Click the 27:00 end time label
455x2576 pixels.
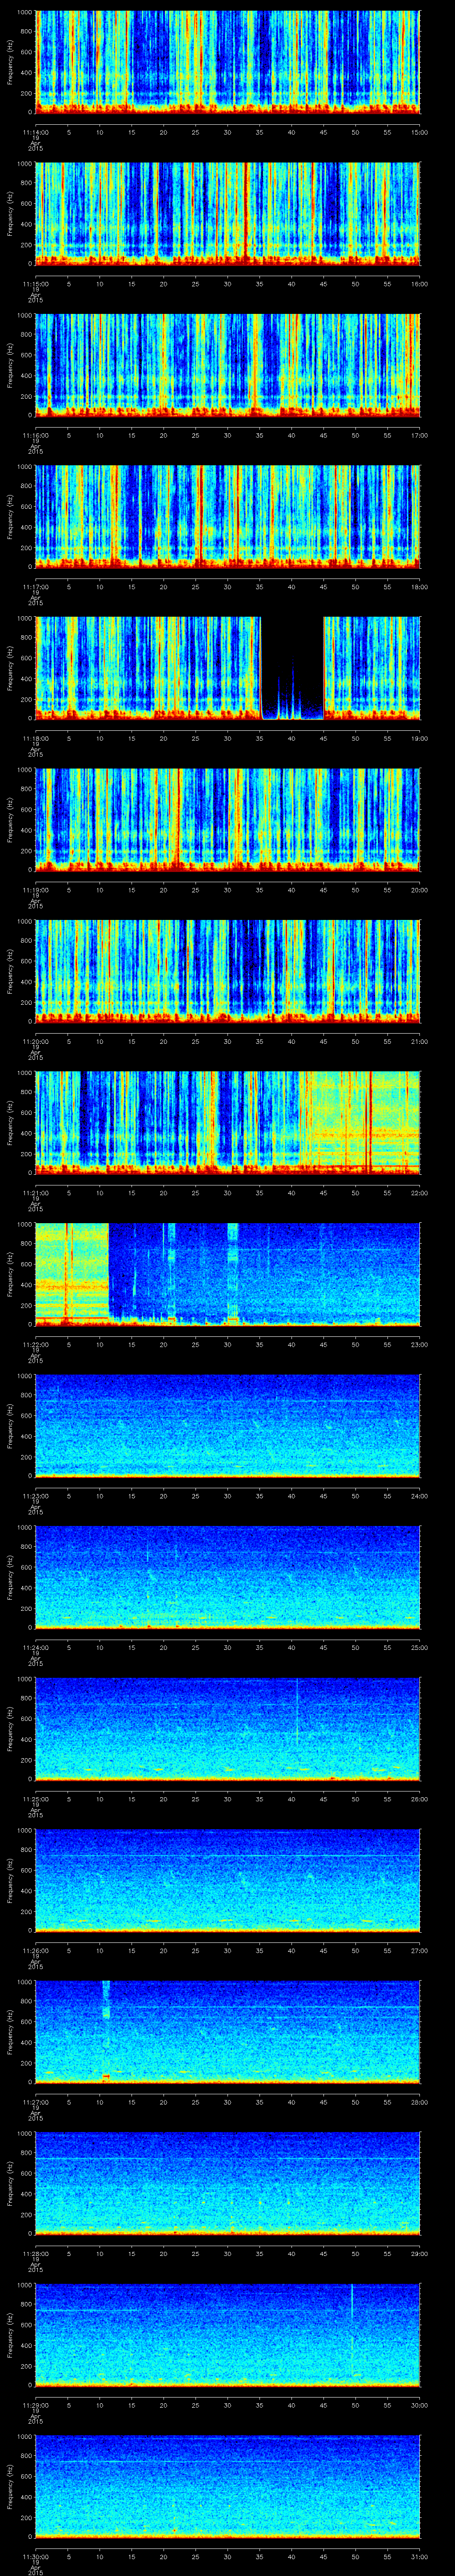(420, 1950)
